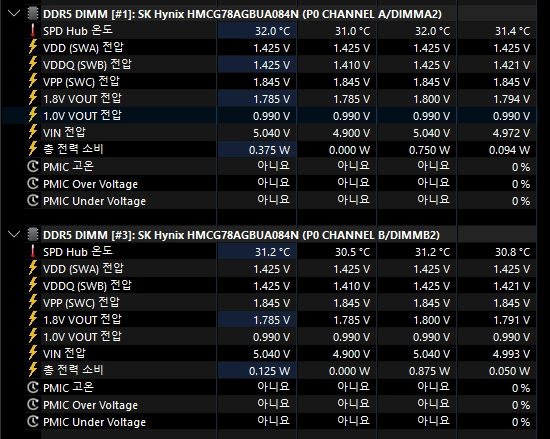This screenshot has height=439, width=550.
Task: Select the VPP (SWC) 전압 label of DIMM #1
Action: (x=81, y=82)
